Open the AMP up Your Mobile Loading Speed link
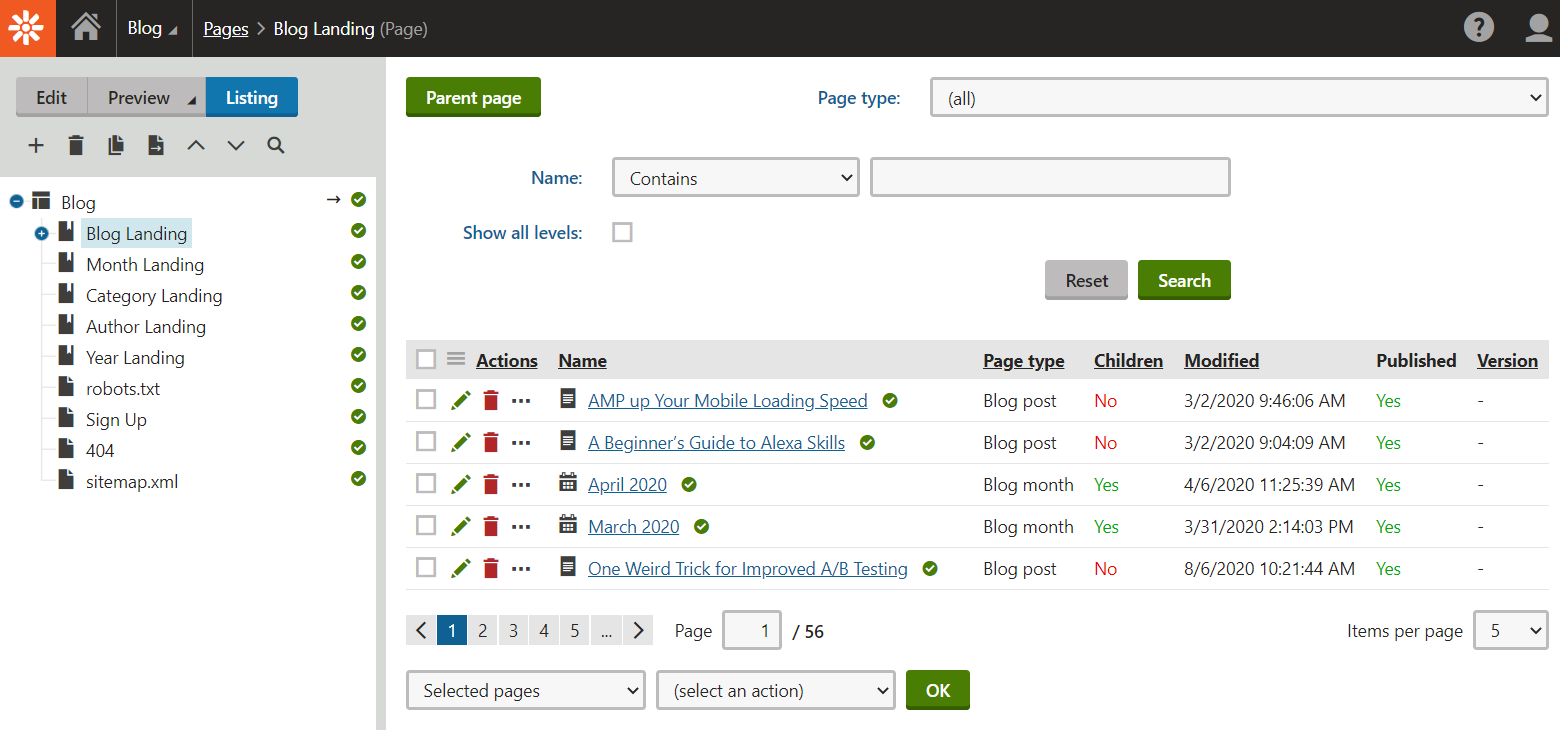This screenshot has width=1560, height=730. [728, 400]
